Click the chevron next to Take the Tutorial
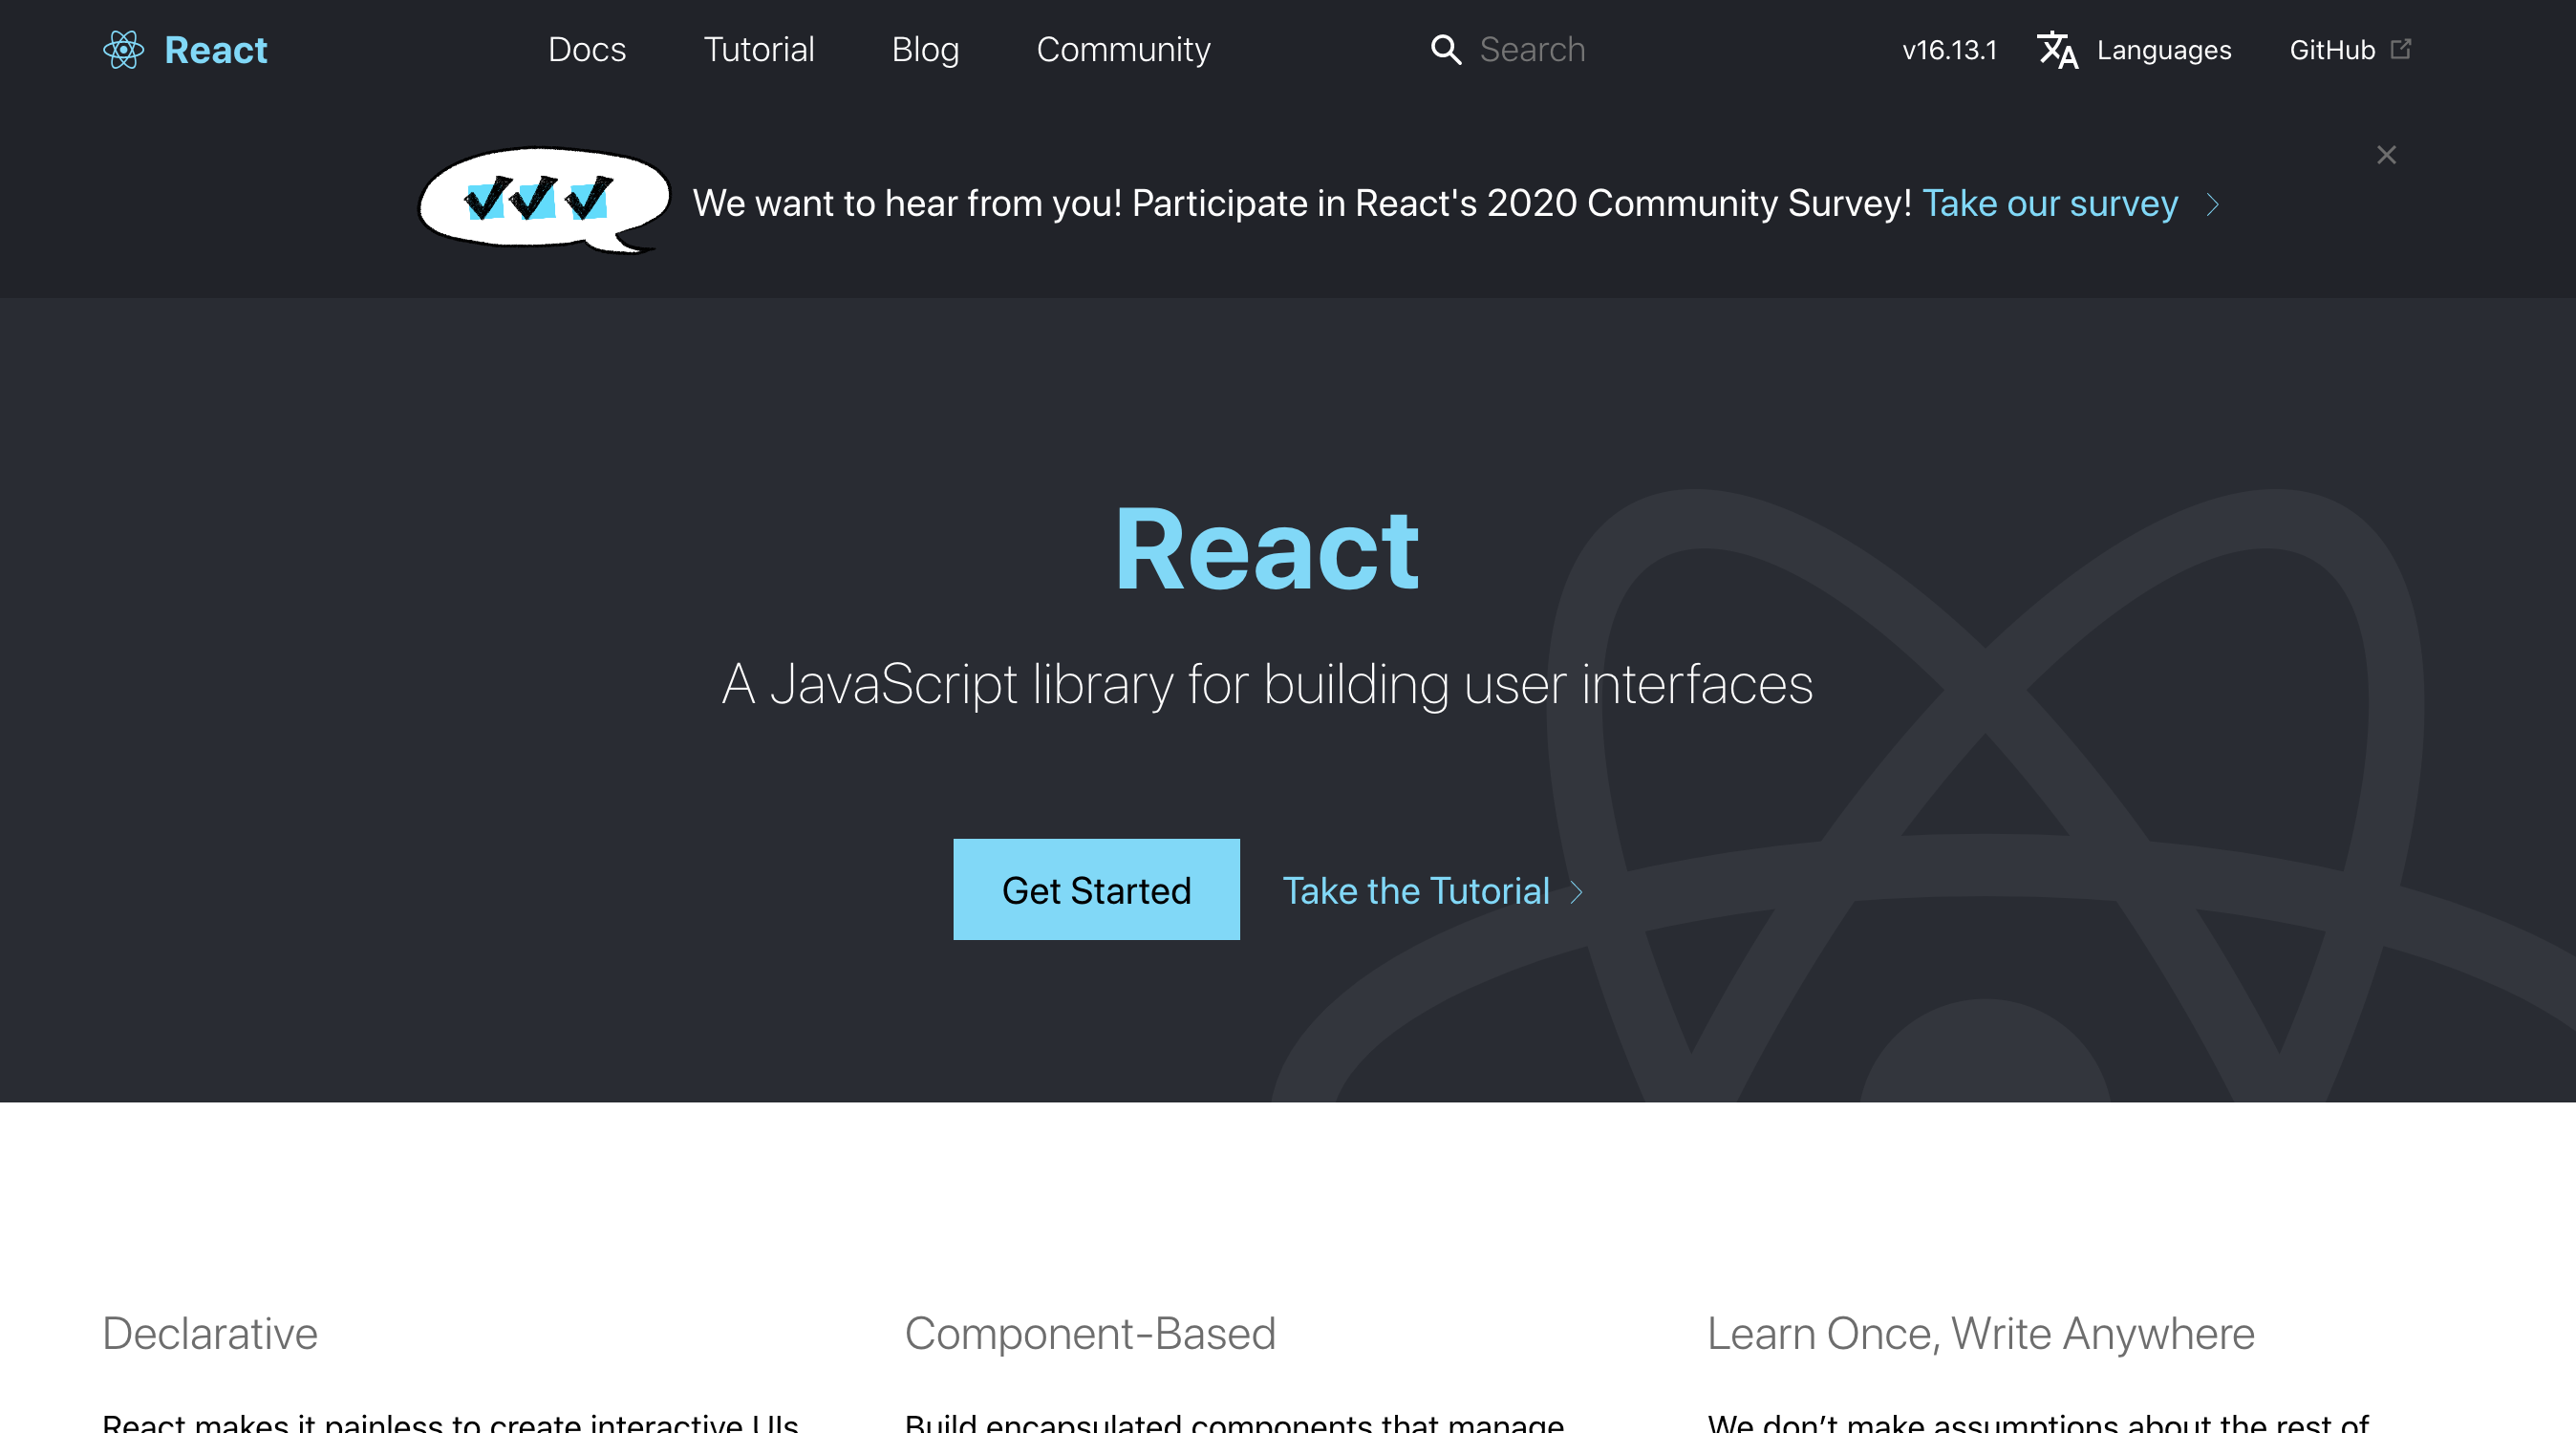 tap(1577, 891)
